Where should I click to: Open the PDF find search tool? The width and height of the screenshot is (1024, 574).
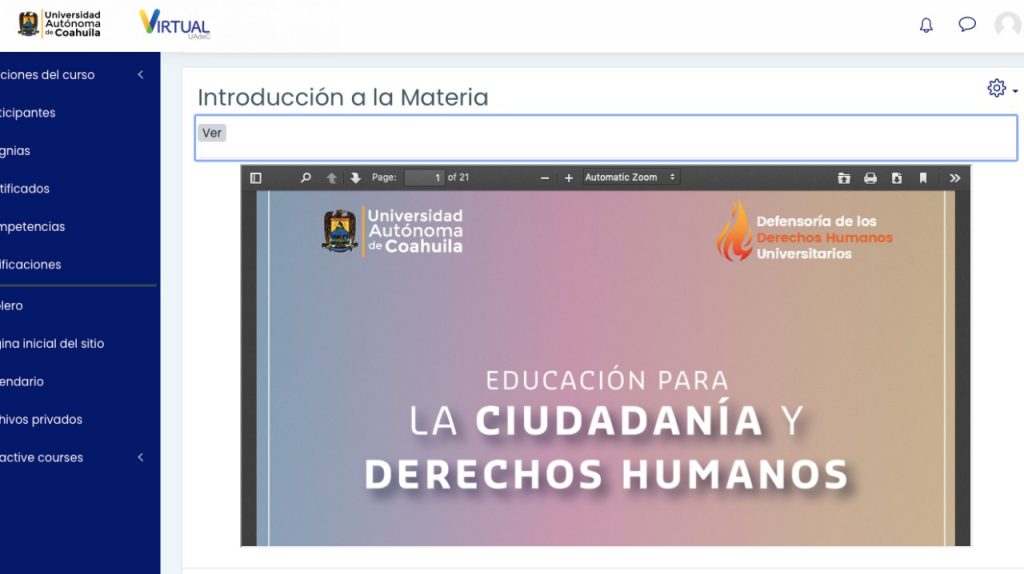pyautogui.click(x=306, y=178)
